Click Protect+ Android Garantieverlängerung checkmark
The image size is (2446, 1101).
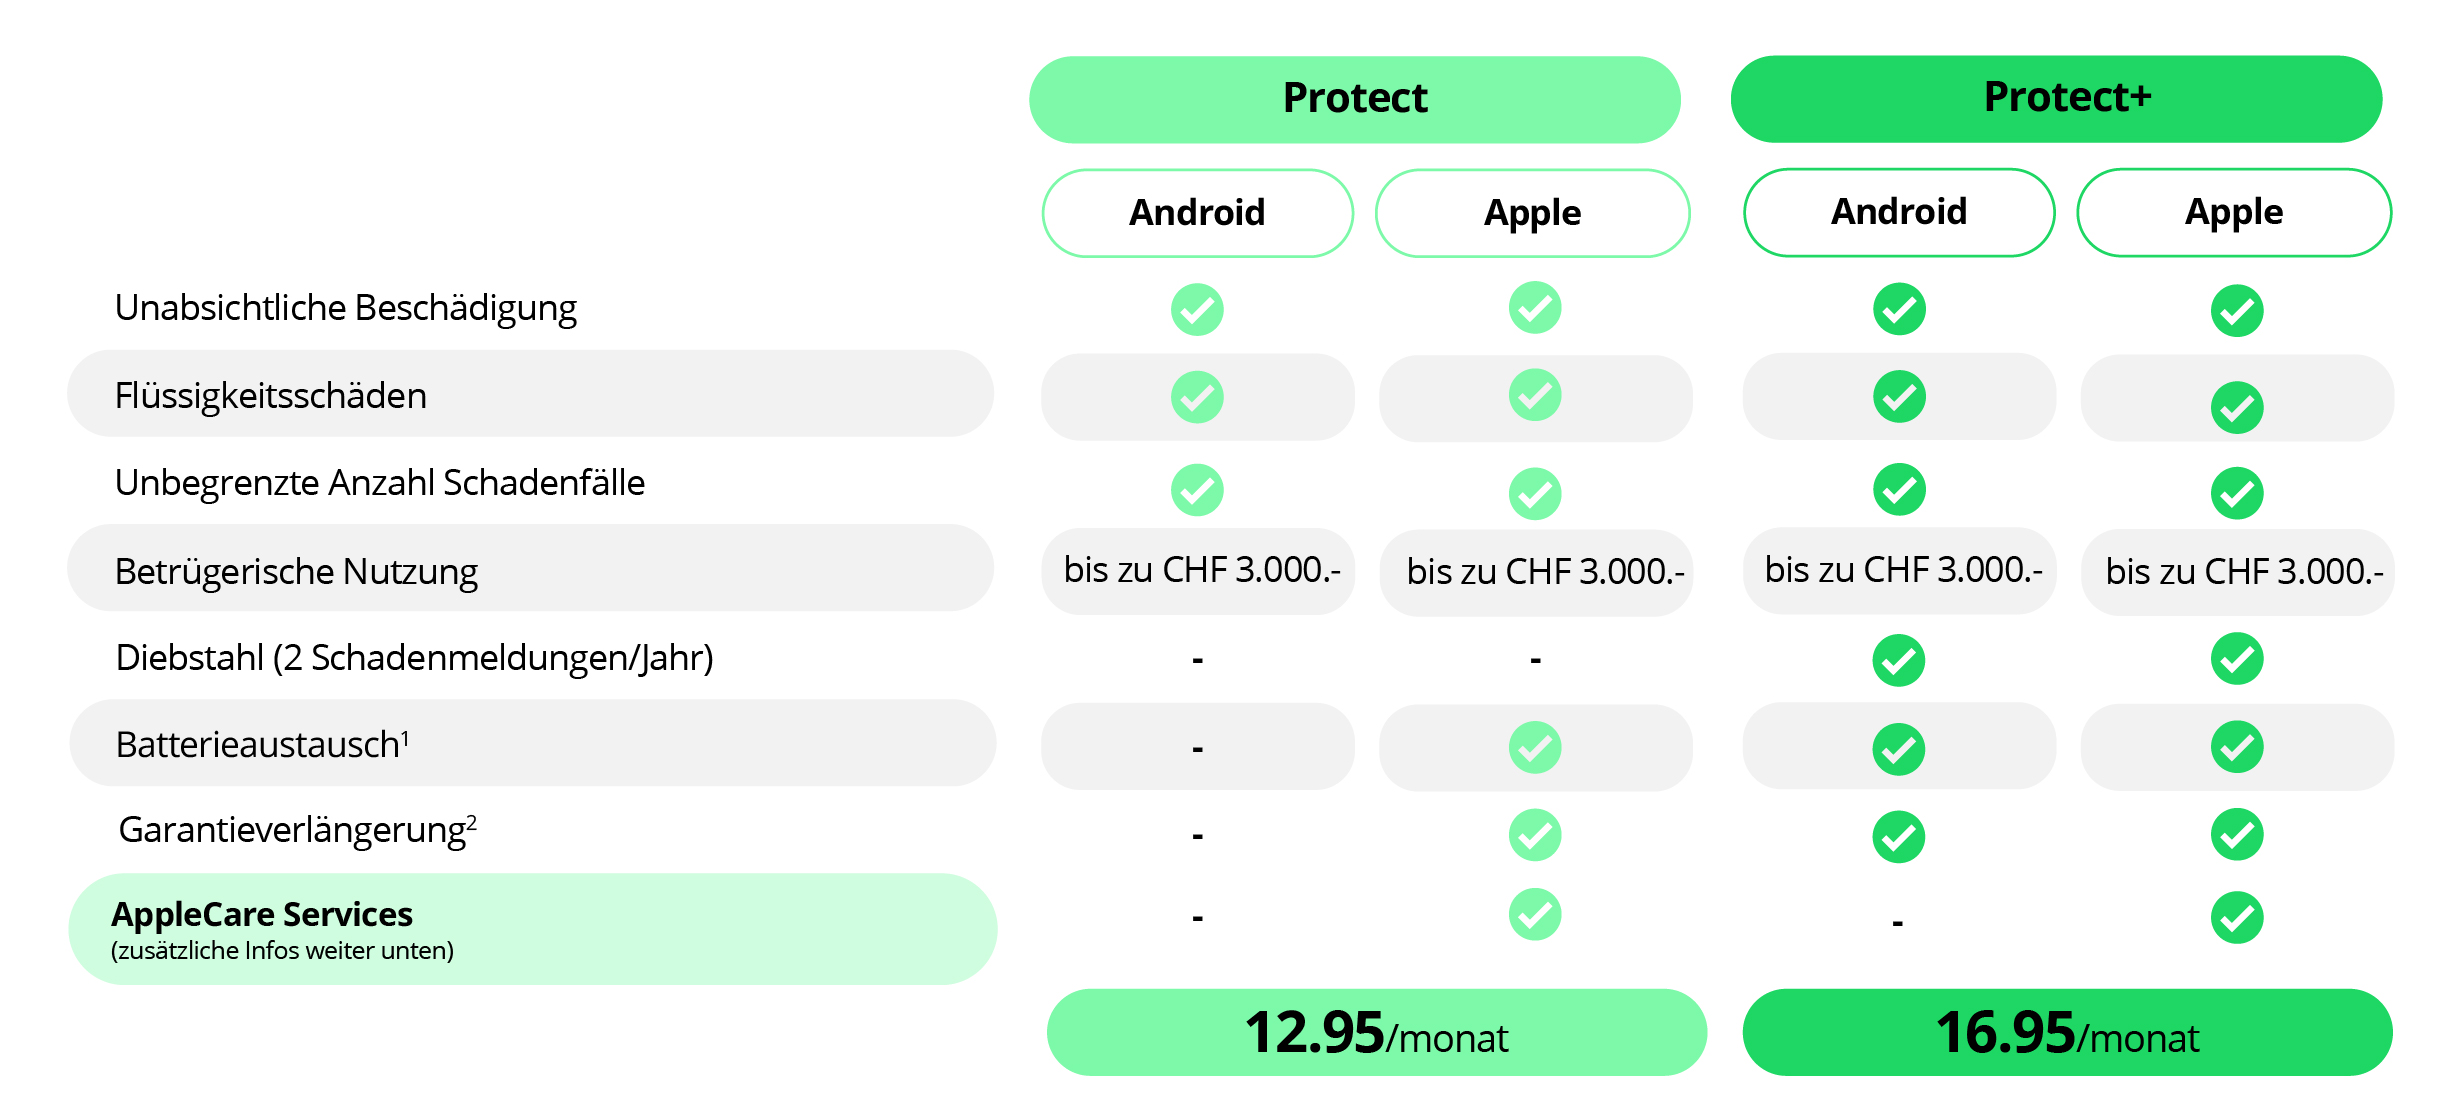[x=1899, y=837]
